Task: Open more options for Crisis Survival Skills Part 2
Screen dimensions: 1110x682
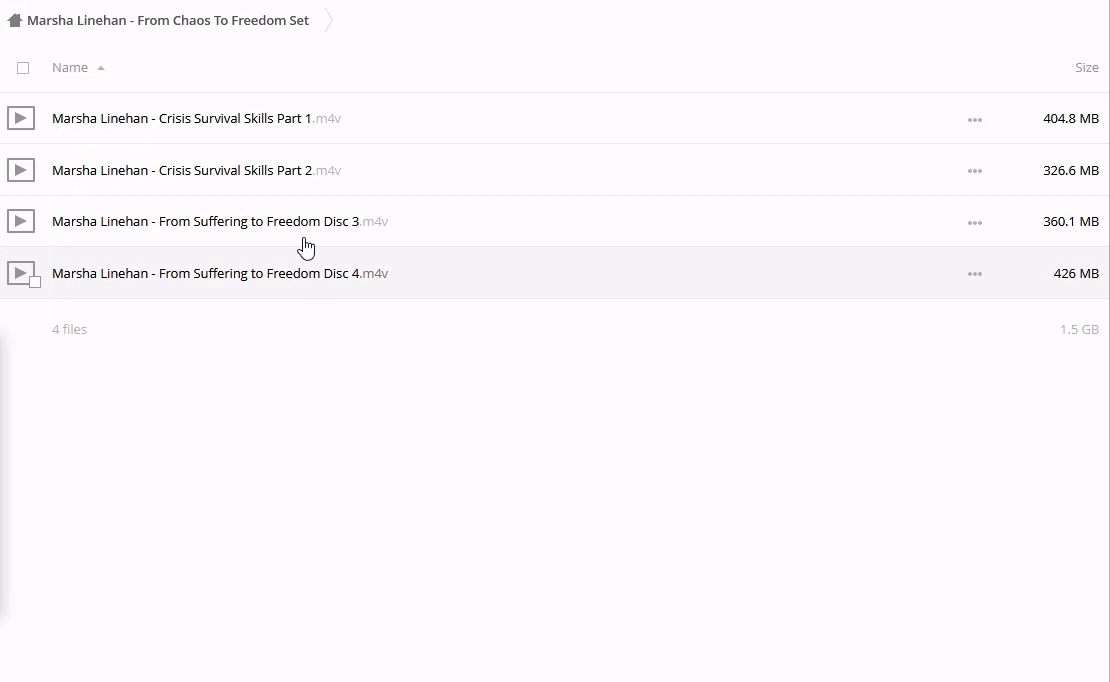Action: tap(974, 171)
